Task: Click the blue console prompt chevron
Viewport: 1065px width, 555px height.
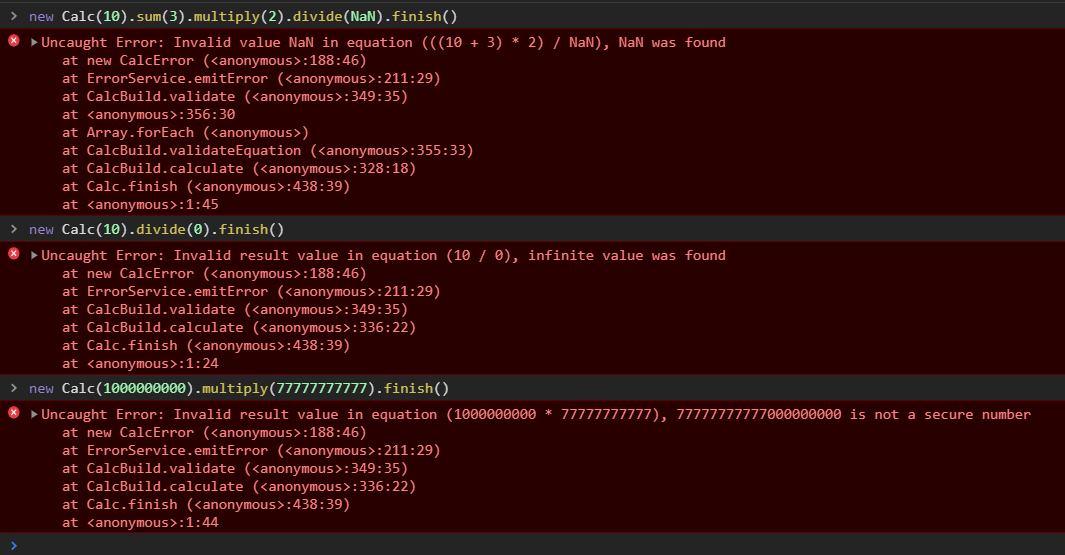Action: click(14, 545)
